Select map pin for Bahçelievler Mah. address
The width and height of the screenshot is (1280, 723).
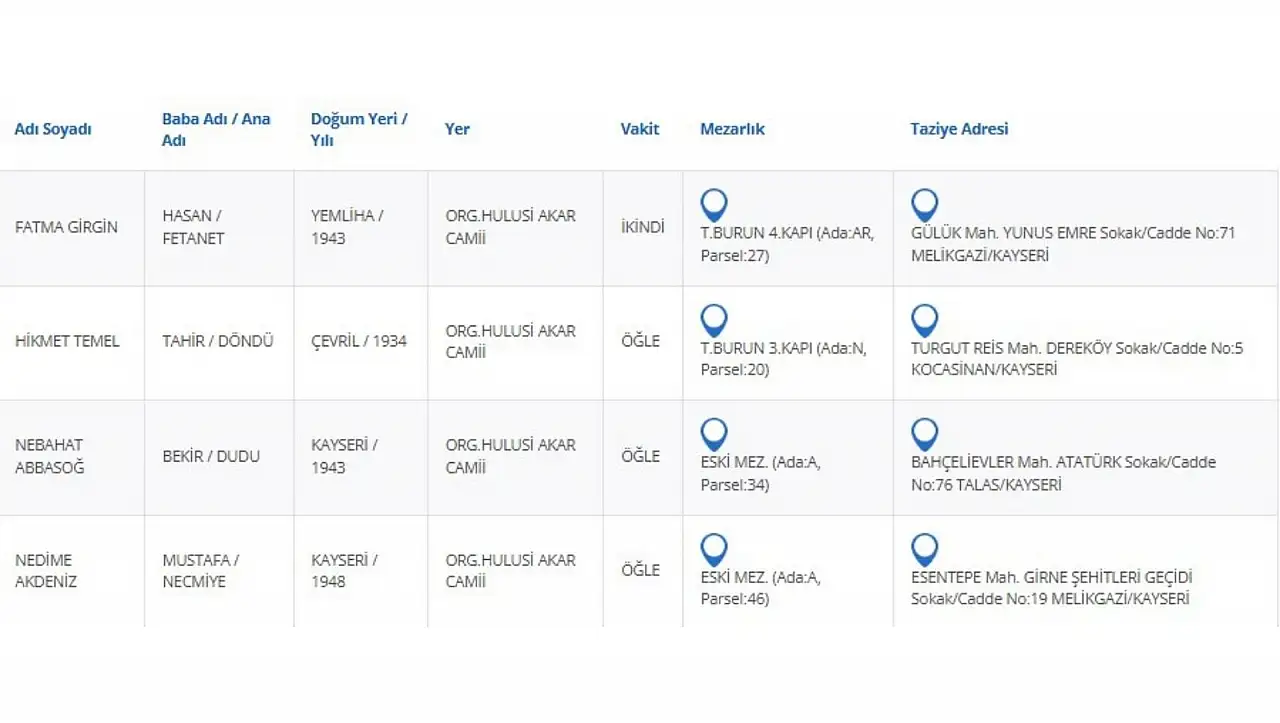coord(924,434)
